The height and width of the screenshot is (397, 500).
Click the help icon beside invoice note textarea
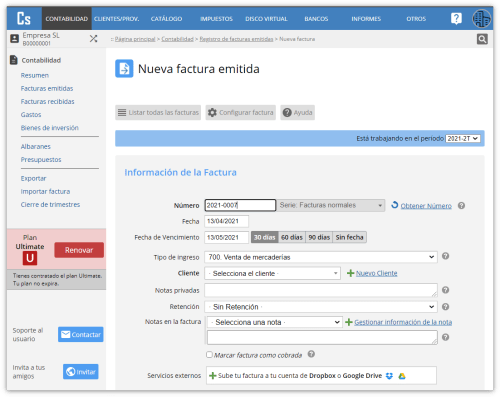coord(445,337)
